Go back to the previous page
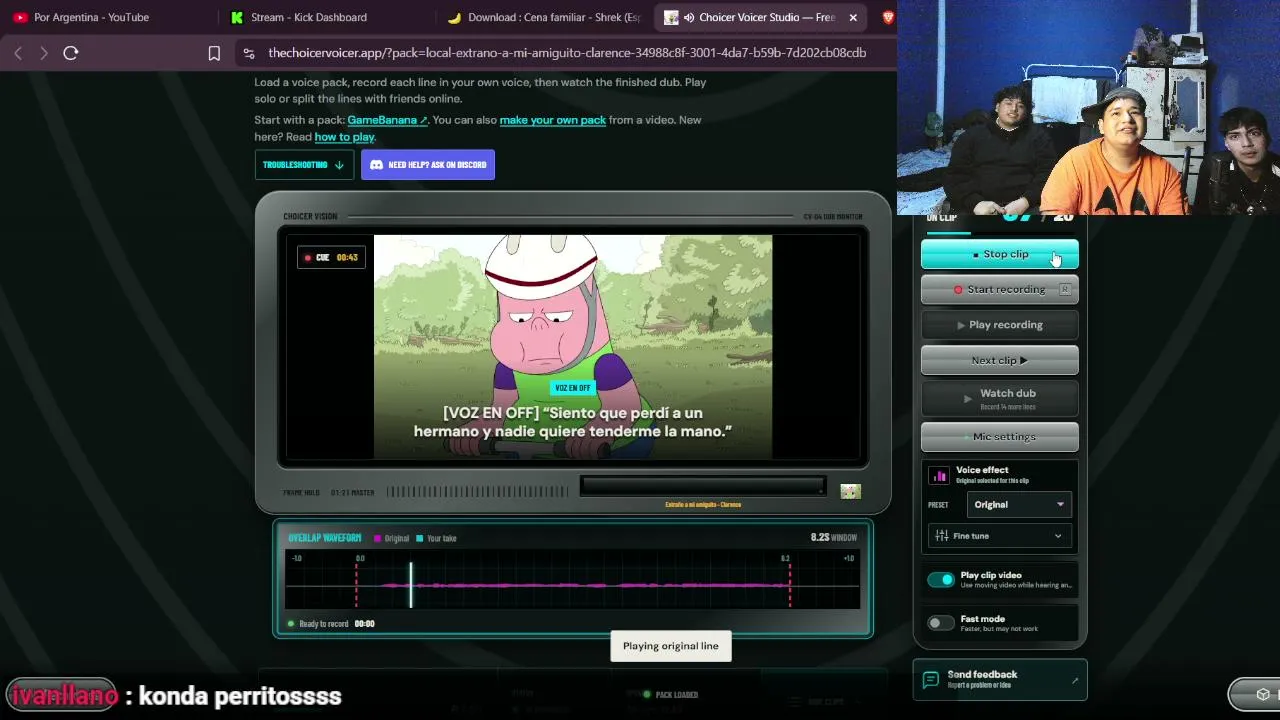Viewport: 1280px width, 720px height. 18,53
